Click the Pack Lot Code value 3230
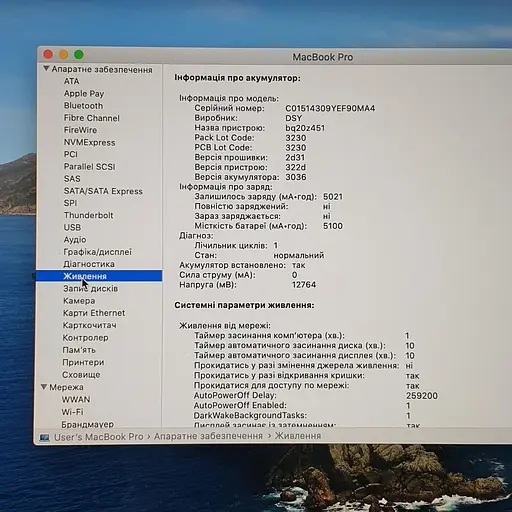This screenshot has width=512, height=512. pyautogui.click(x=296, y=138)
